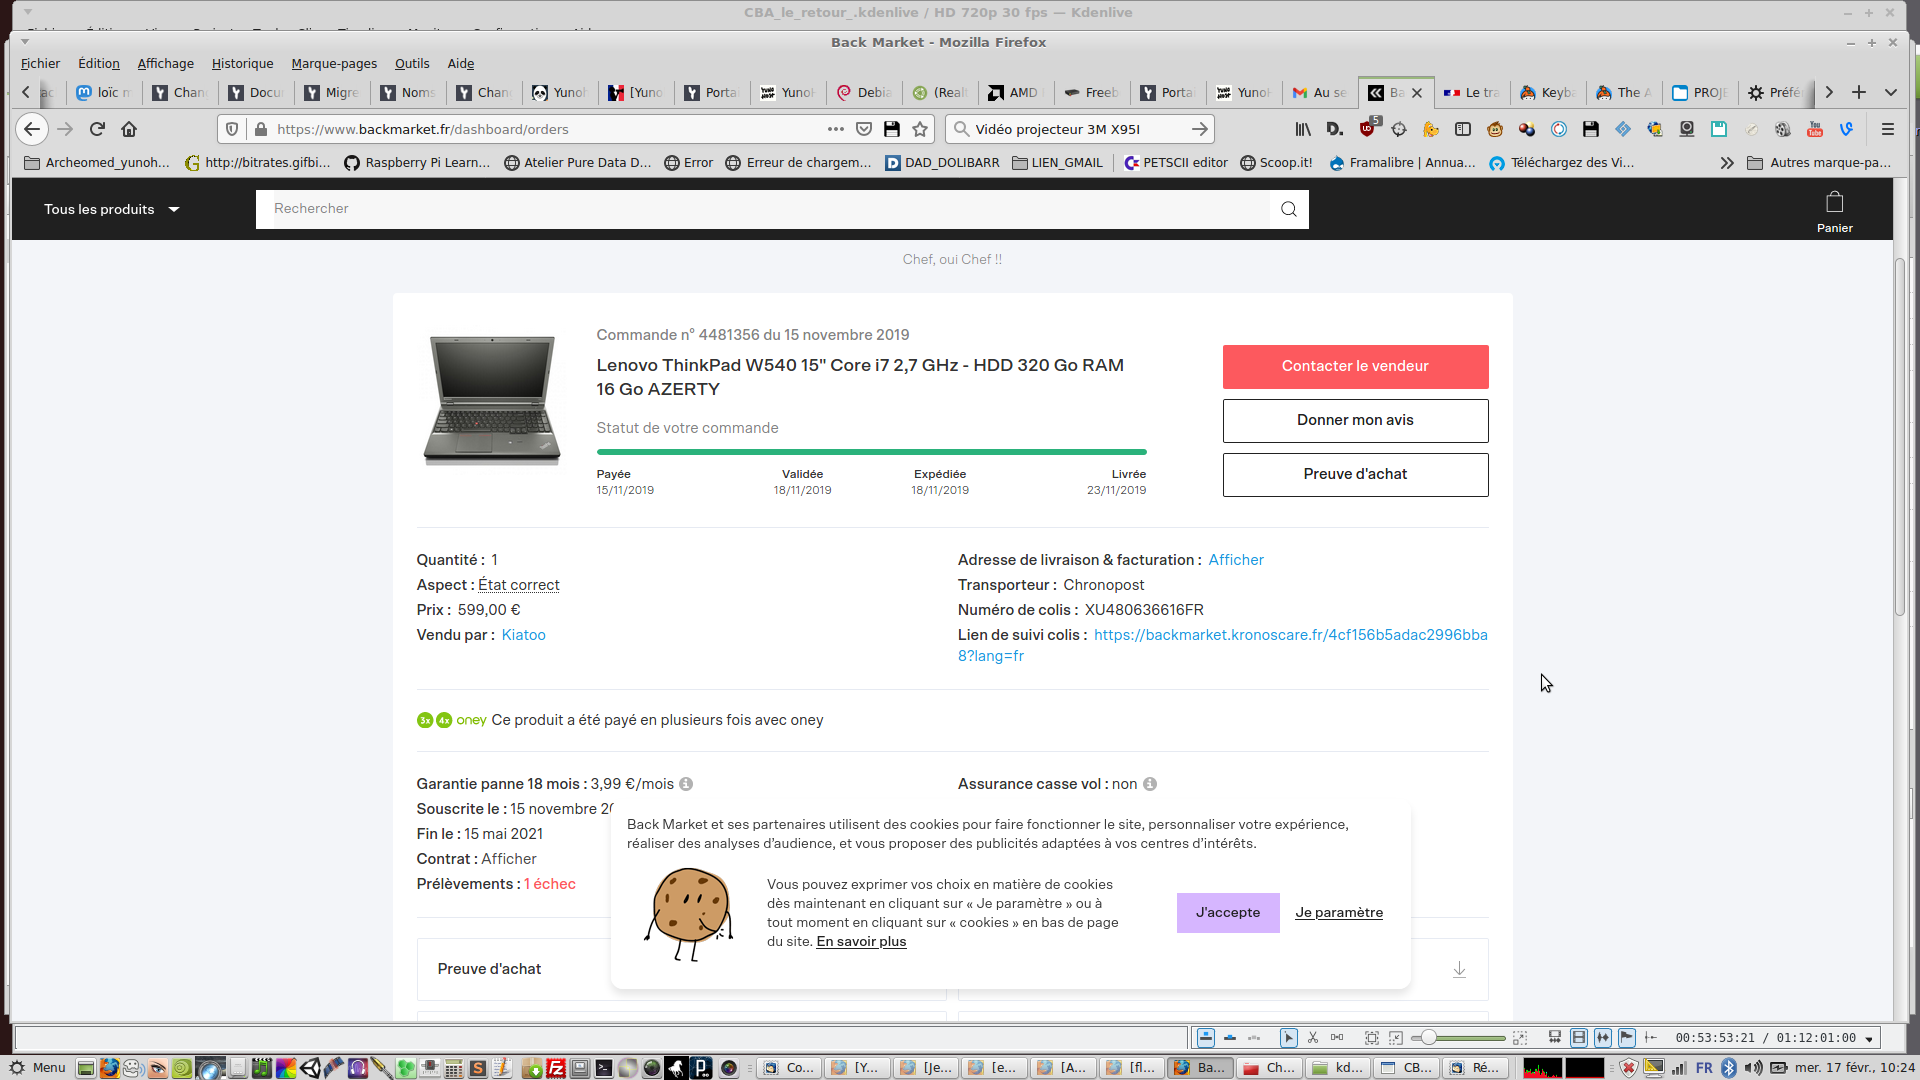Click the shopping cart Panier icon
Image resolution: width=1920 pixels, height=1080 pixels.
(x=1834, y=204)
